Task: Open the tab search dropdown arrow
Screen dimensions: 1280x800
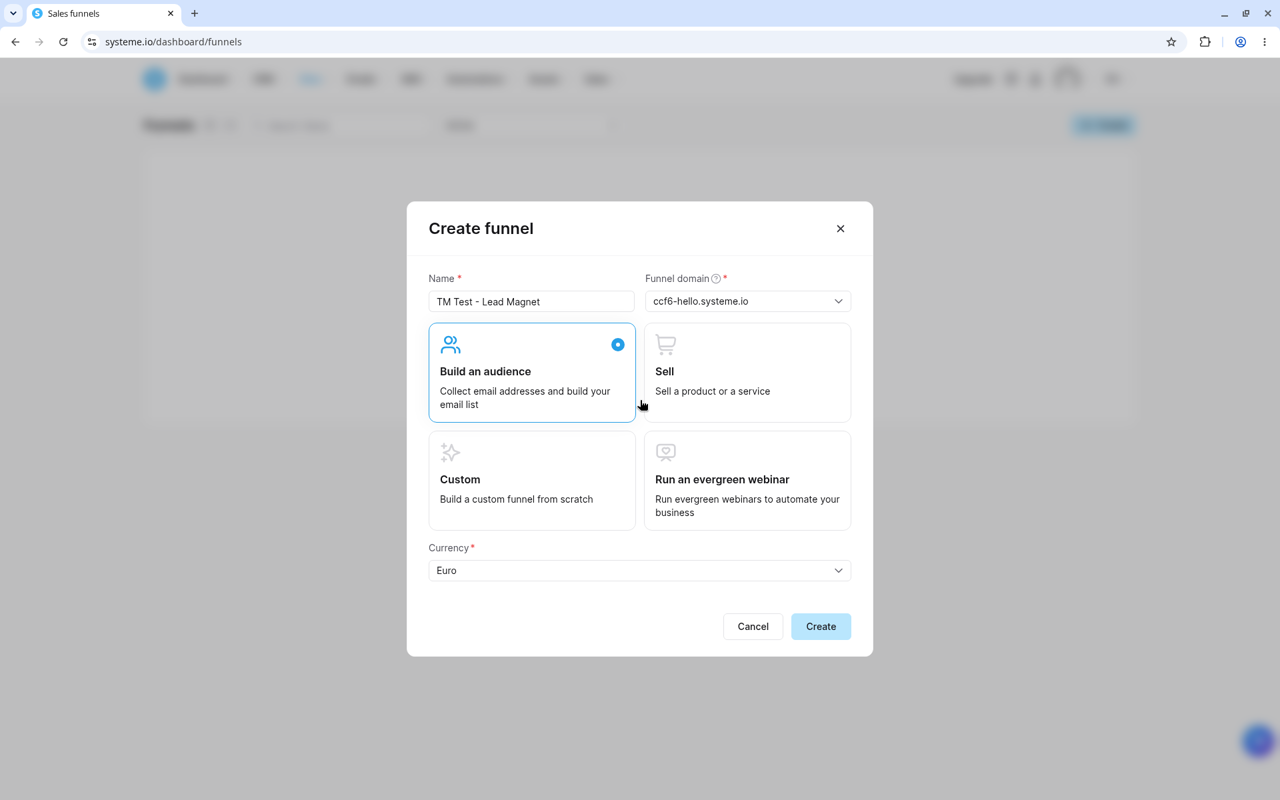Action: pyautogui.click(x=13, y=14)
